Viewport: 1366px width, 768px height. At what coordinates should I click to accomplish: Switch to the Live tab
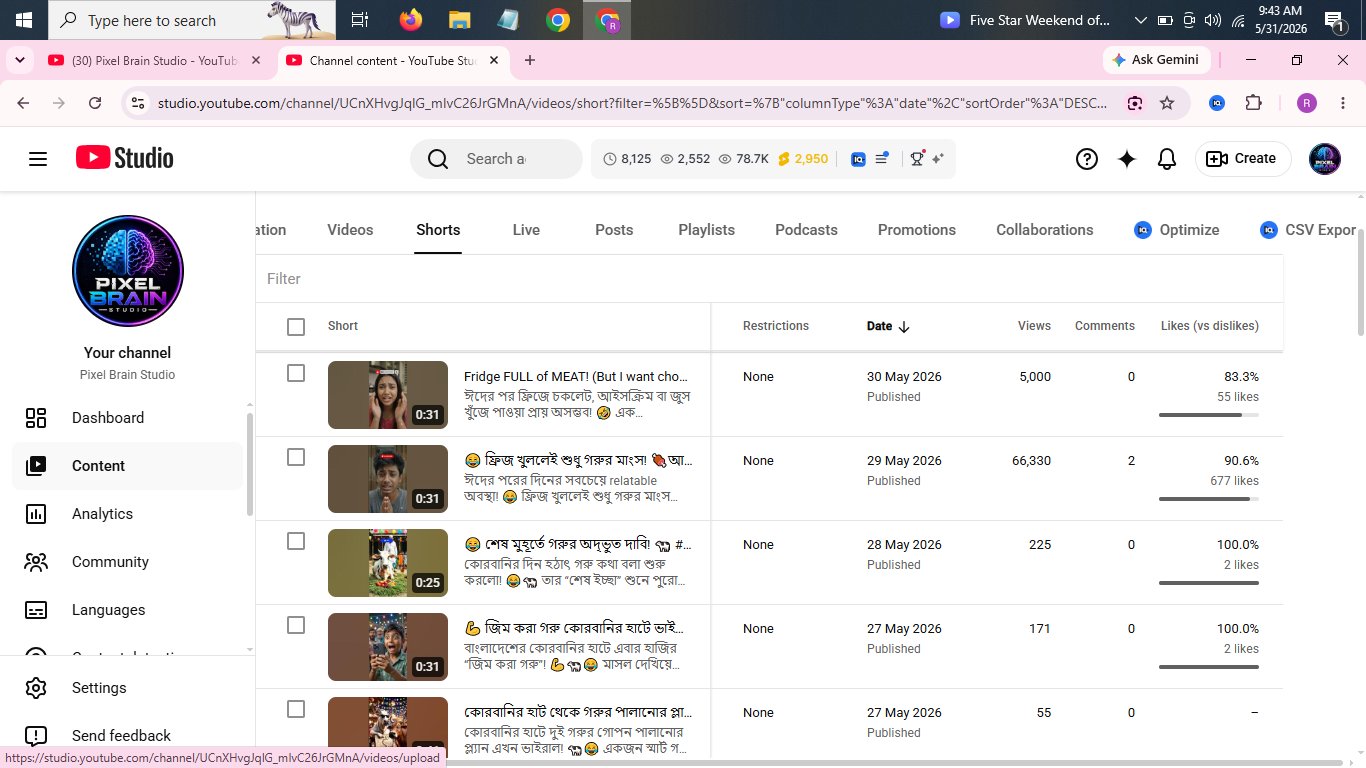(526, 230)
